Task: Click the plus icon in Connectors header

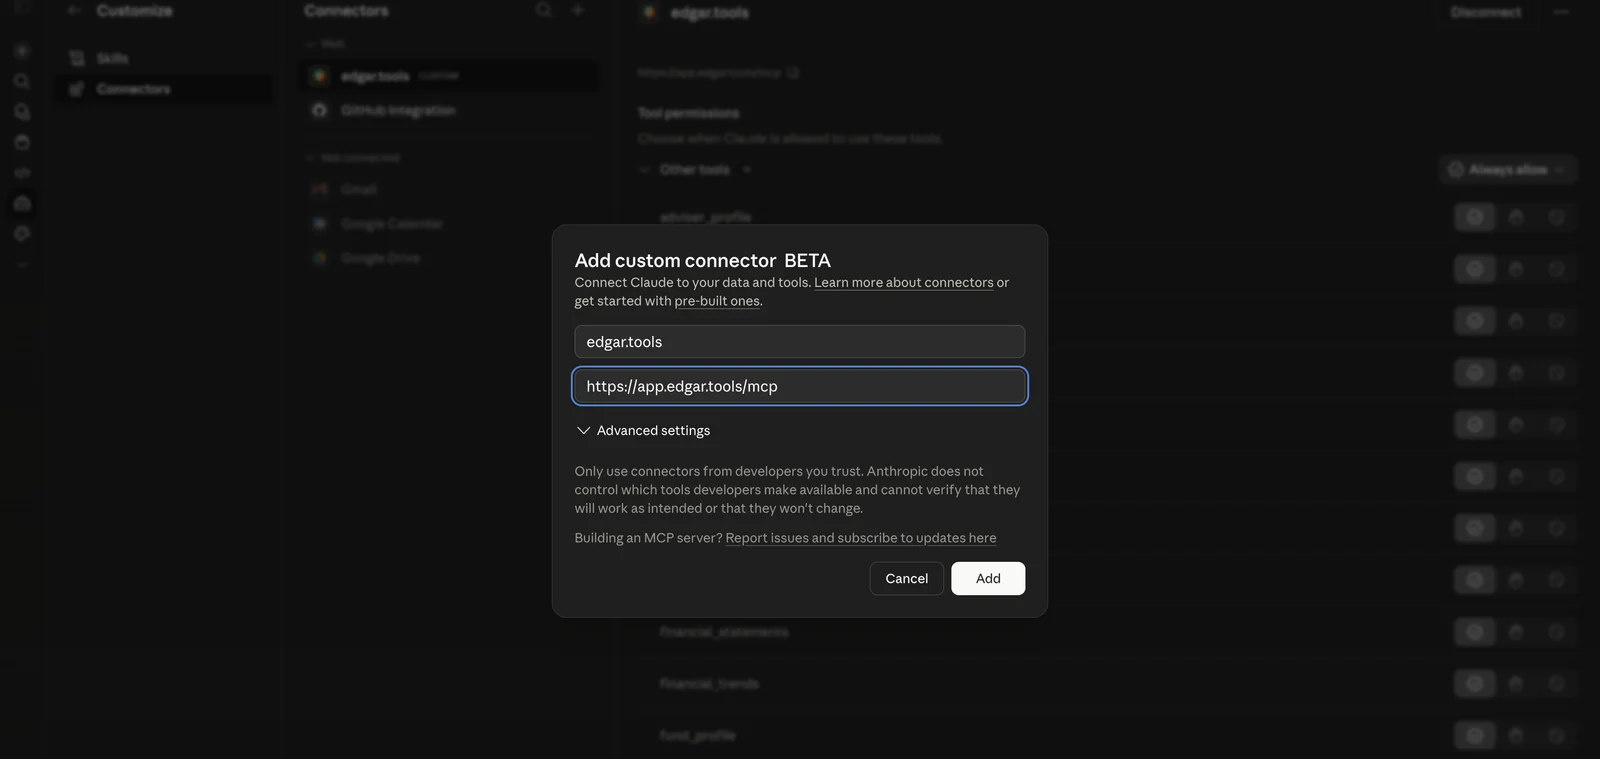Action: click(x=578, y=10)
